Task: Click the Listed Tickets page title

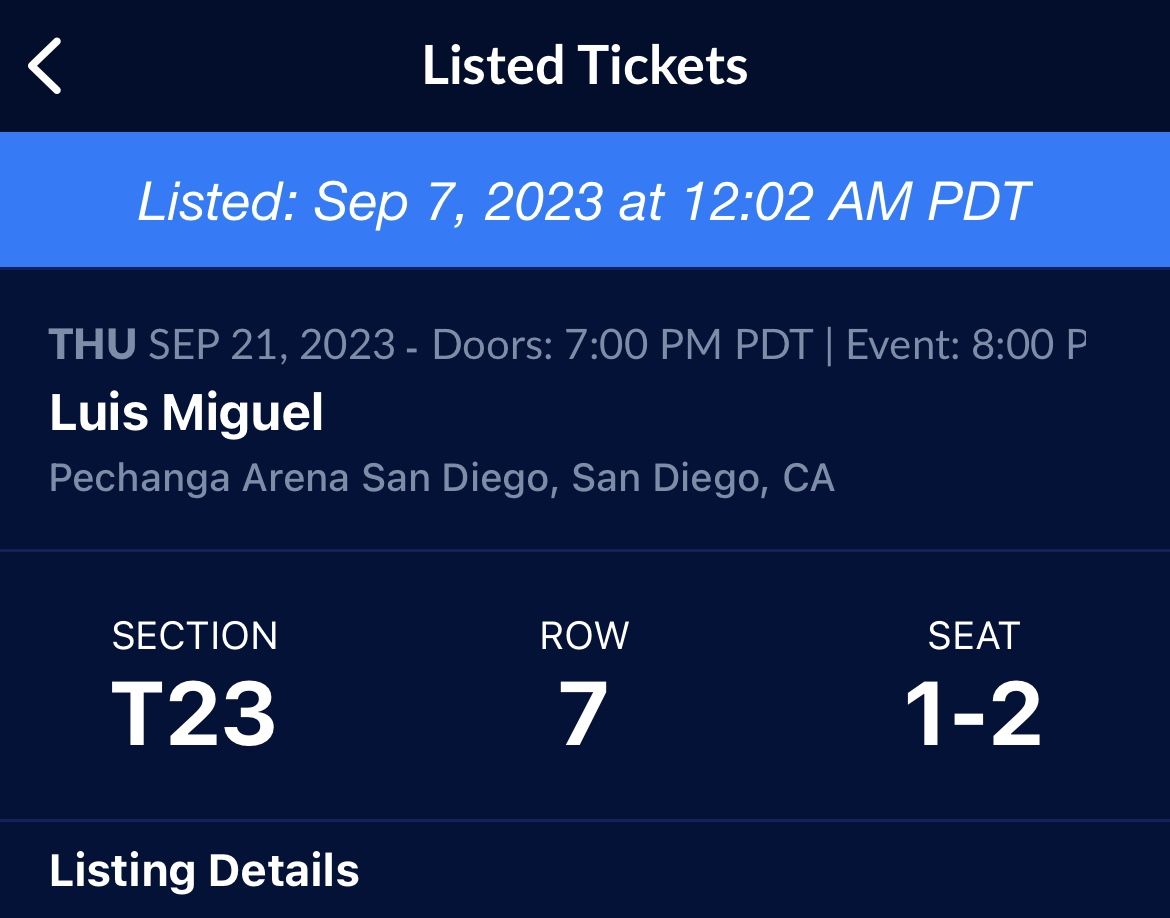Action: (585, 66)
